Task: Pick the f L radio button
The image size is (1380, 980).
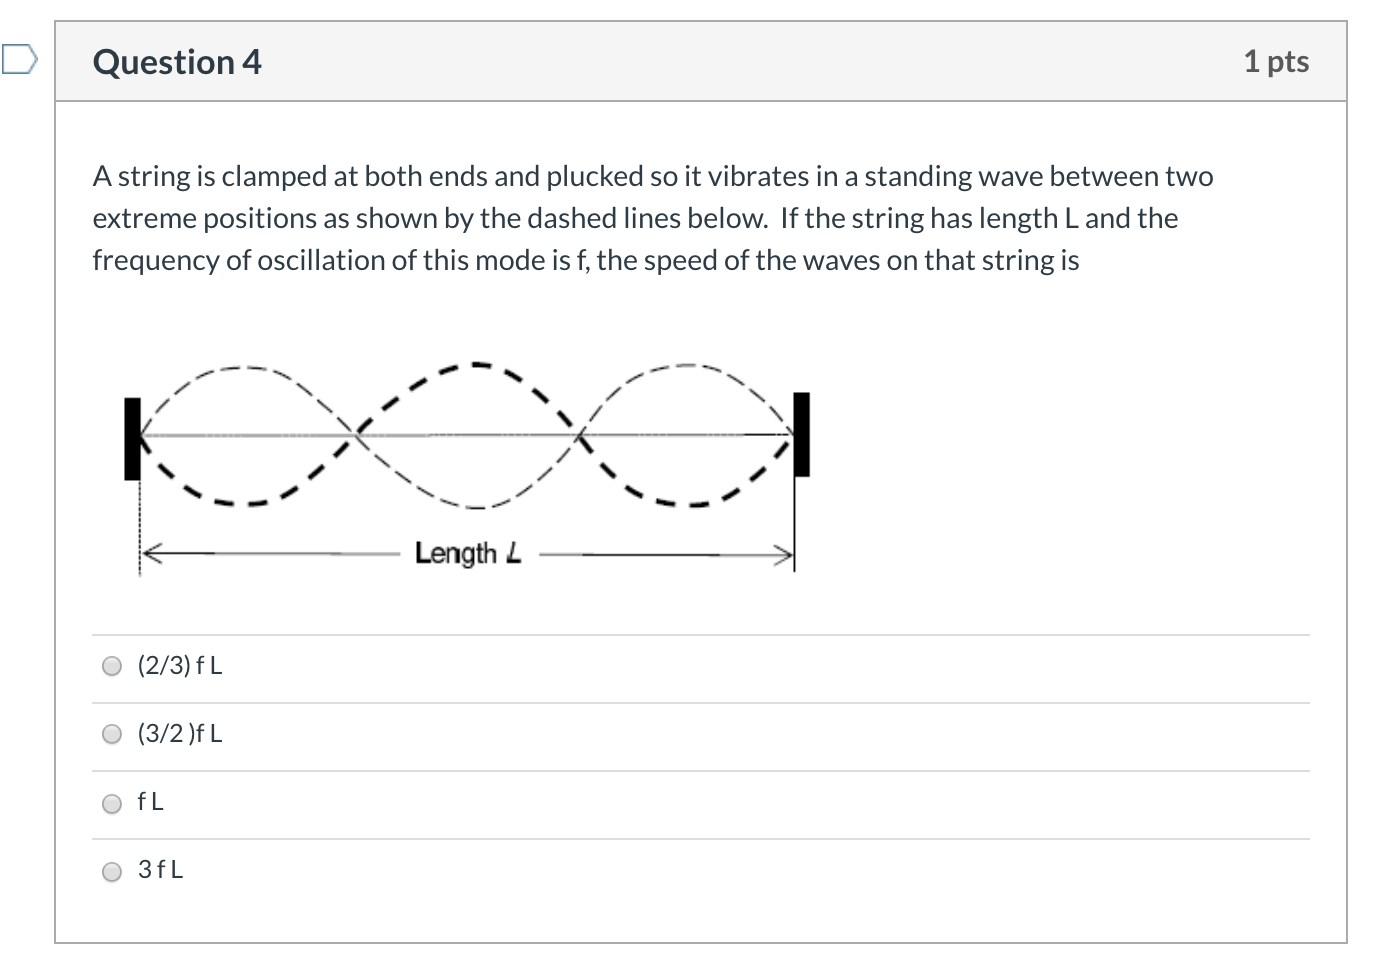Action: click(x=112, y=802)
